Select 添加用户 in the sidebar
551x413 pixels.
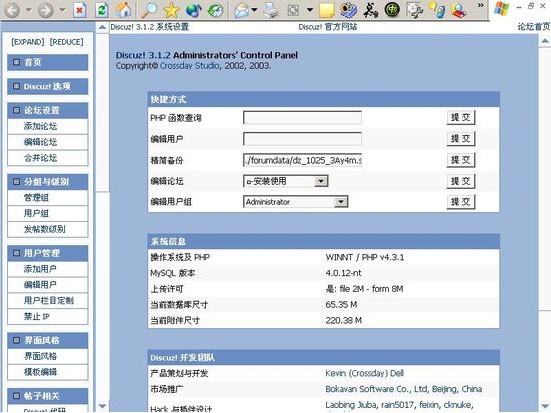[47, 269]
